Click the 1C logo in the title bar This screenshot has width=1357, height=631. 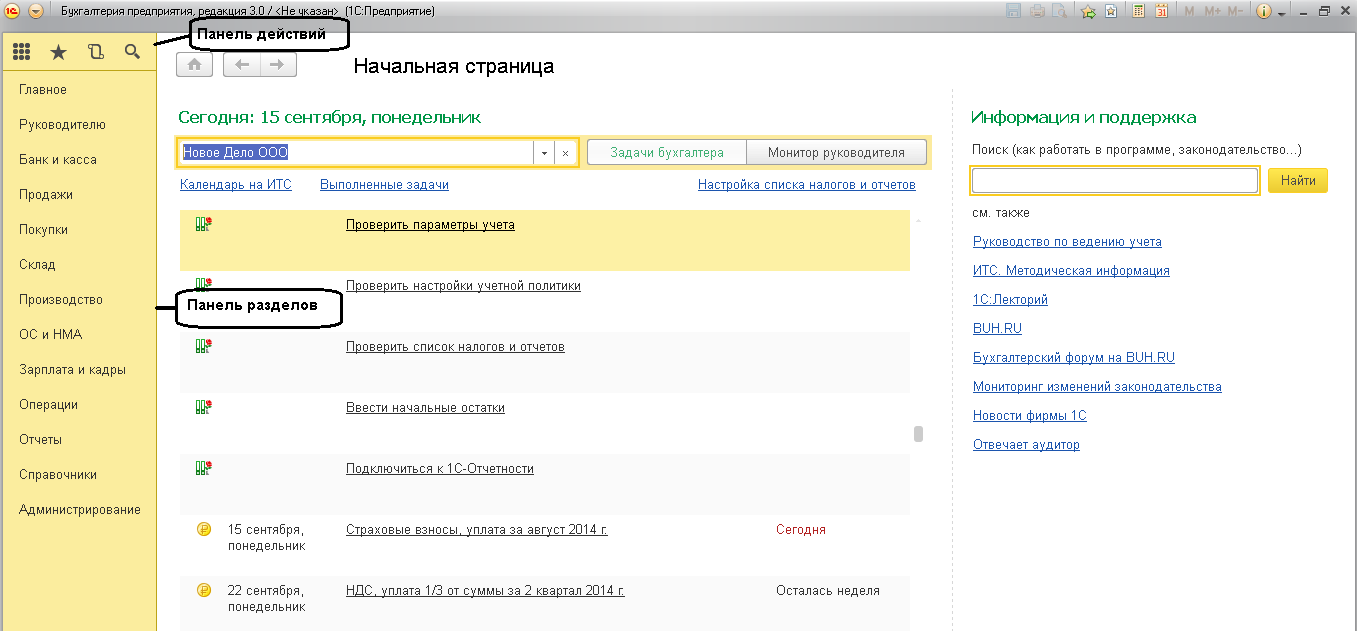click(13, 11)
